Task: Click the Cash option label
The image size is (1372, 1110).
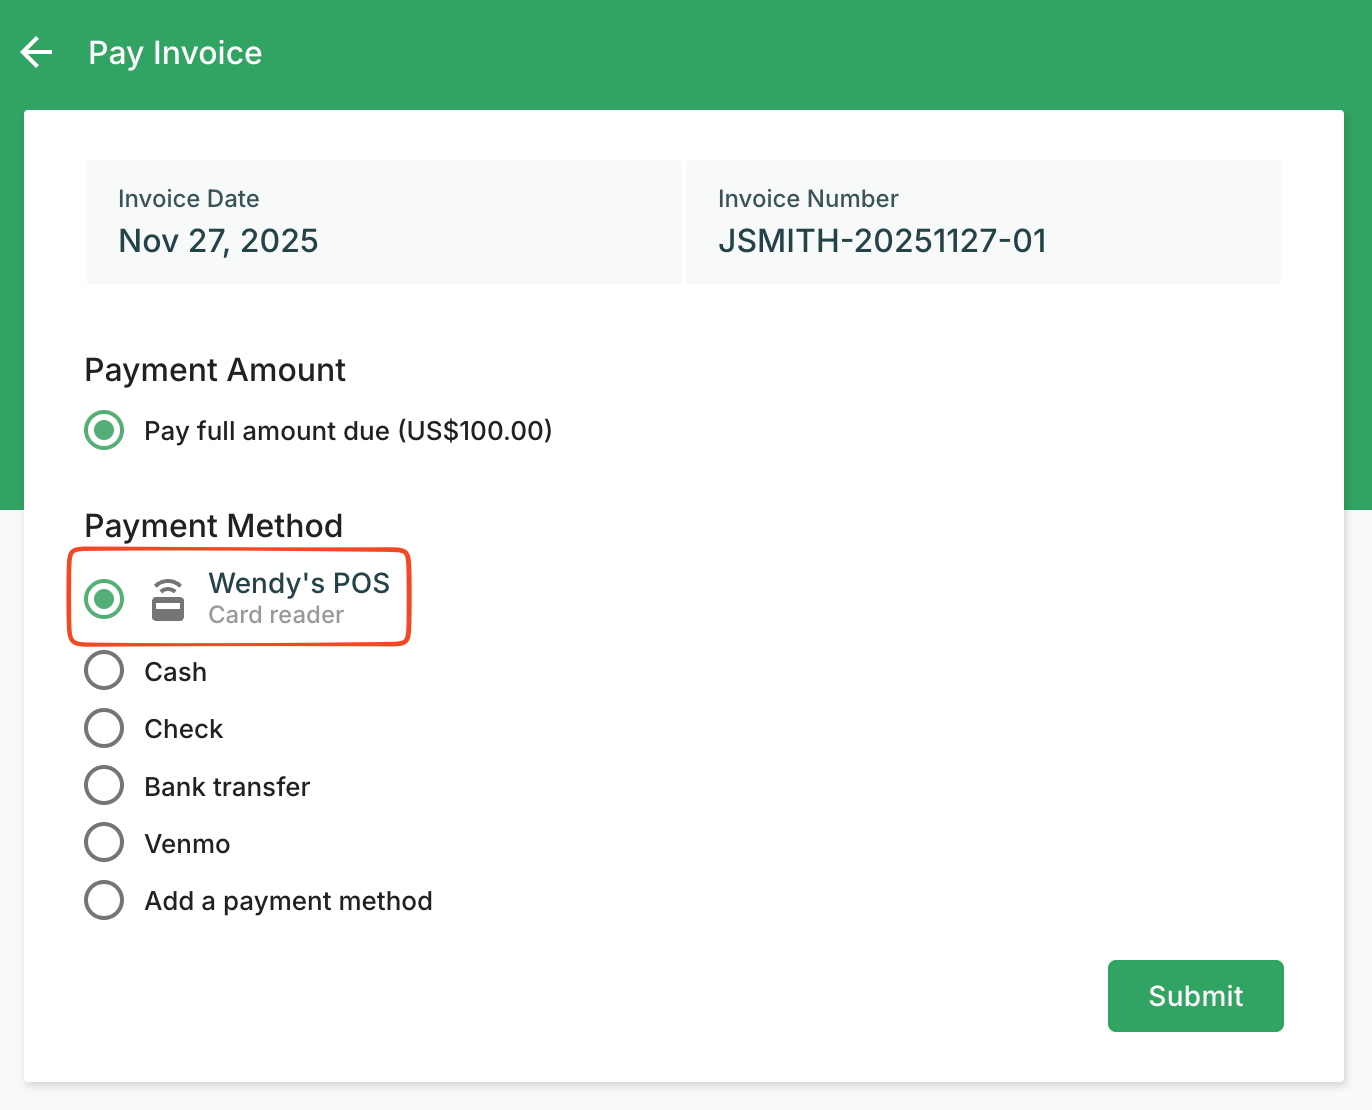Action: [x=175, y=672]
